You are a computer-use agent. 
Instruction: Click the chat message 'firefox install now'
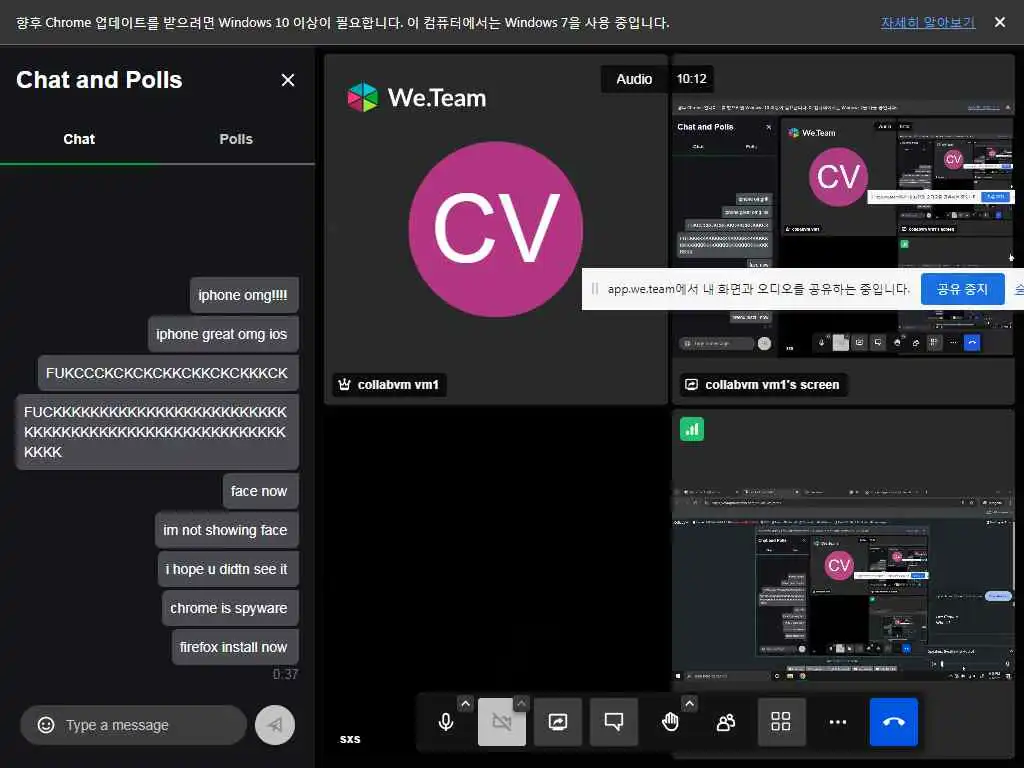pos(234,647)
